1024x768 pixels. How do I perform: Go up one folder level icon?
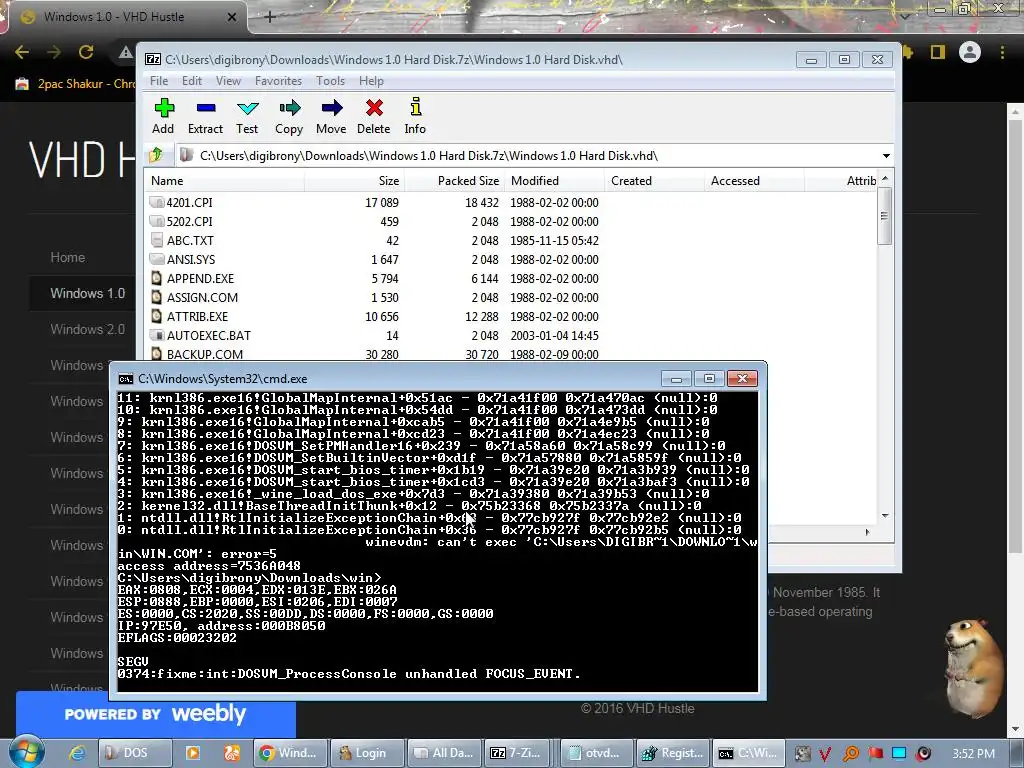pyautogui.click(x=156, y=155)
